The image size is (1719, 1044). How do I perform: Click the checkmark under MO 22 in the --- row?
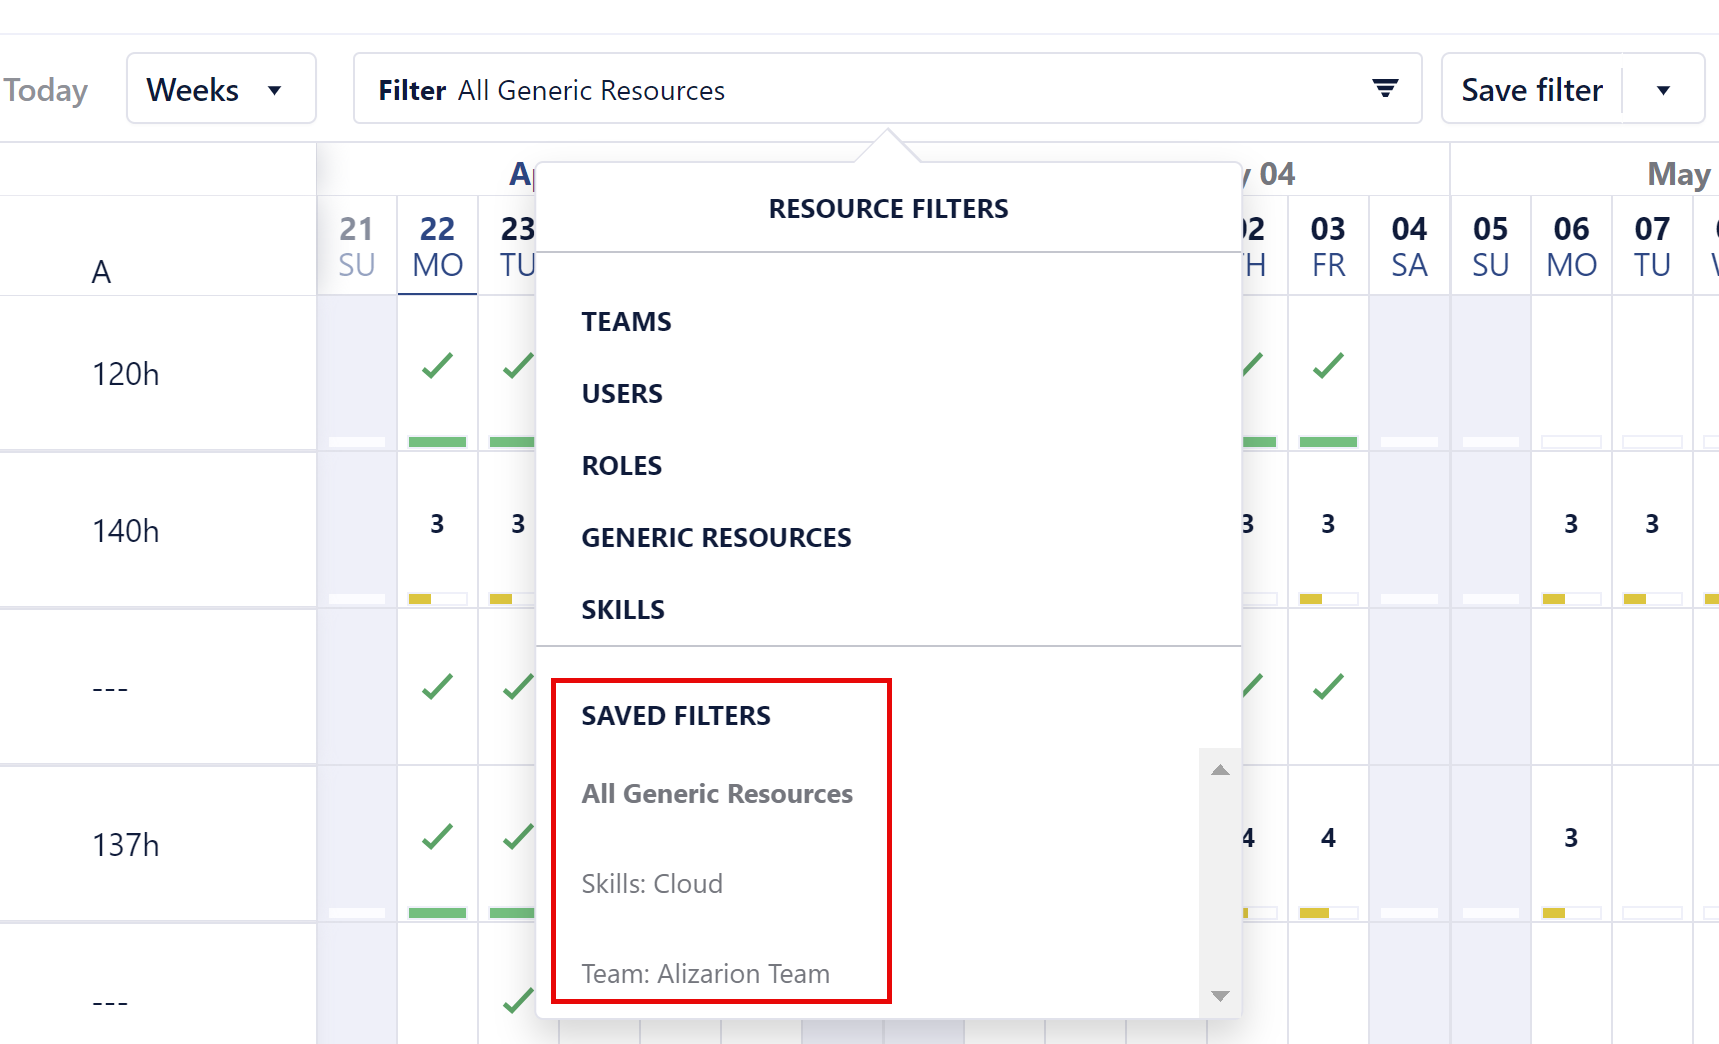pos(437,687)
